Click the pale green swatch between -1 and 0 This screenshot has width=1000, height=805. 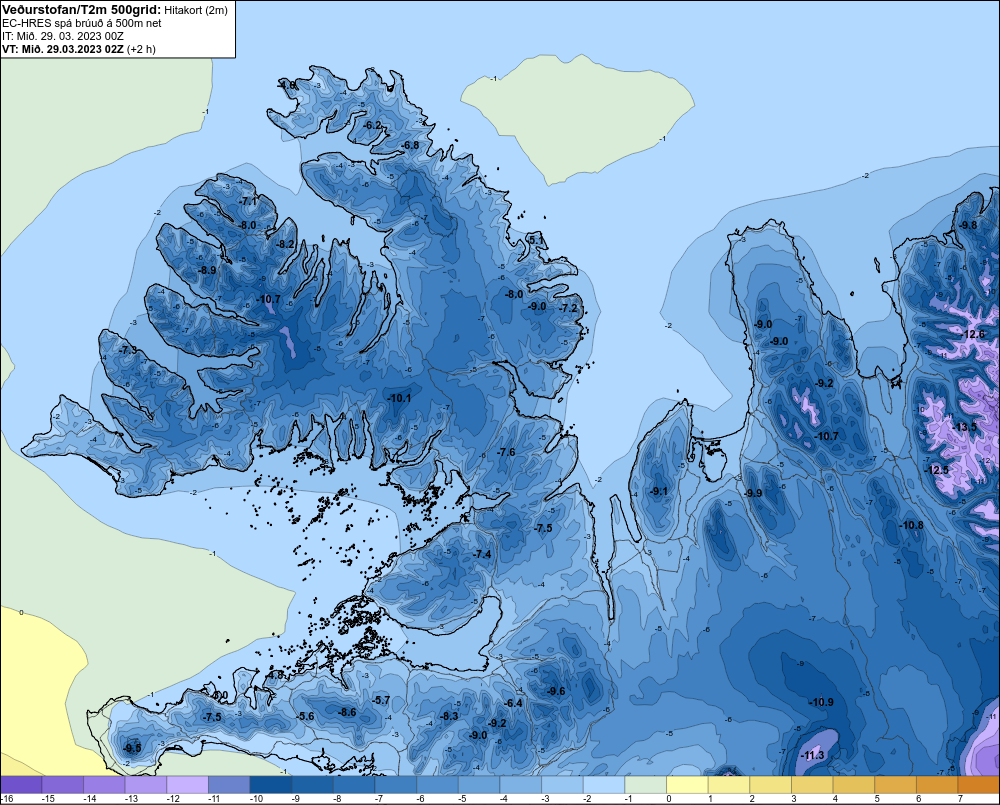coord(645,785)
